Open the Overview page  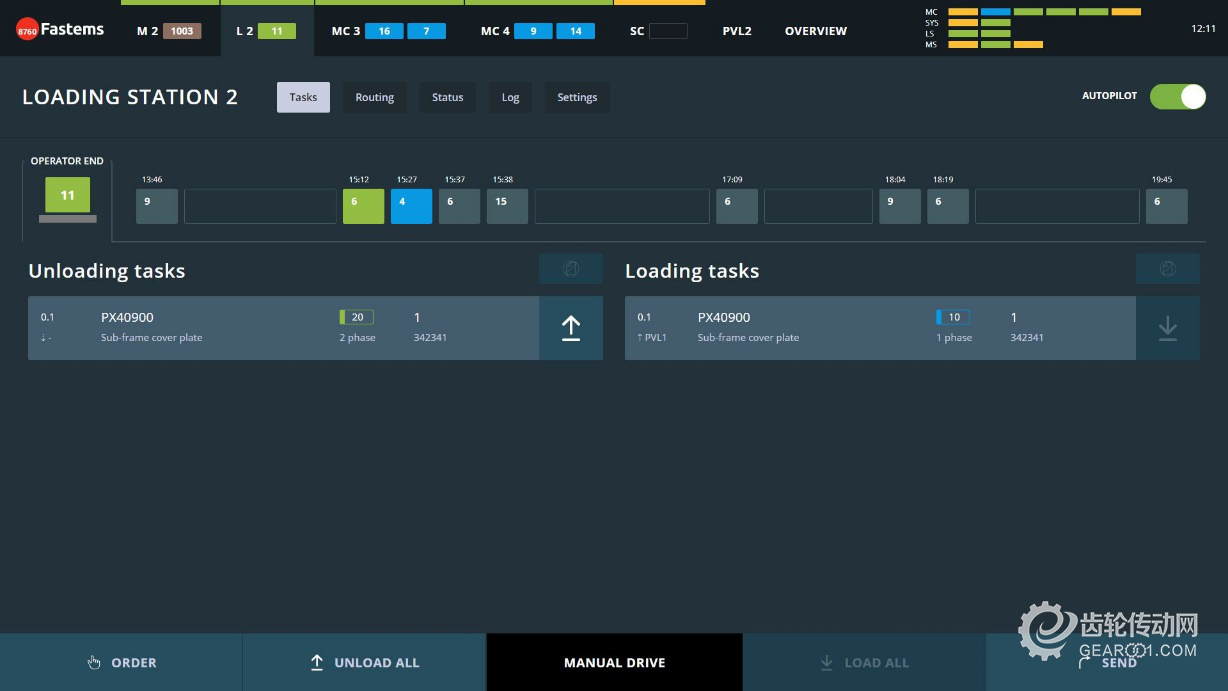pyautogui.click(x=815, y=31)
